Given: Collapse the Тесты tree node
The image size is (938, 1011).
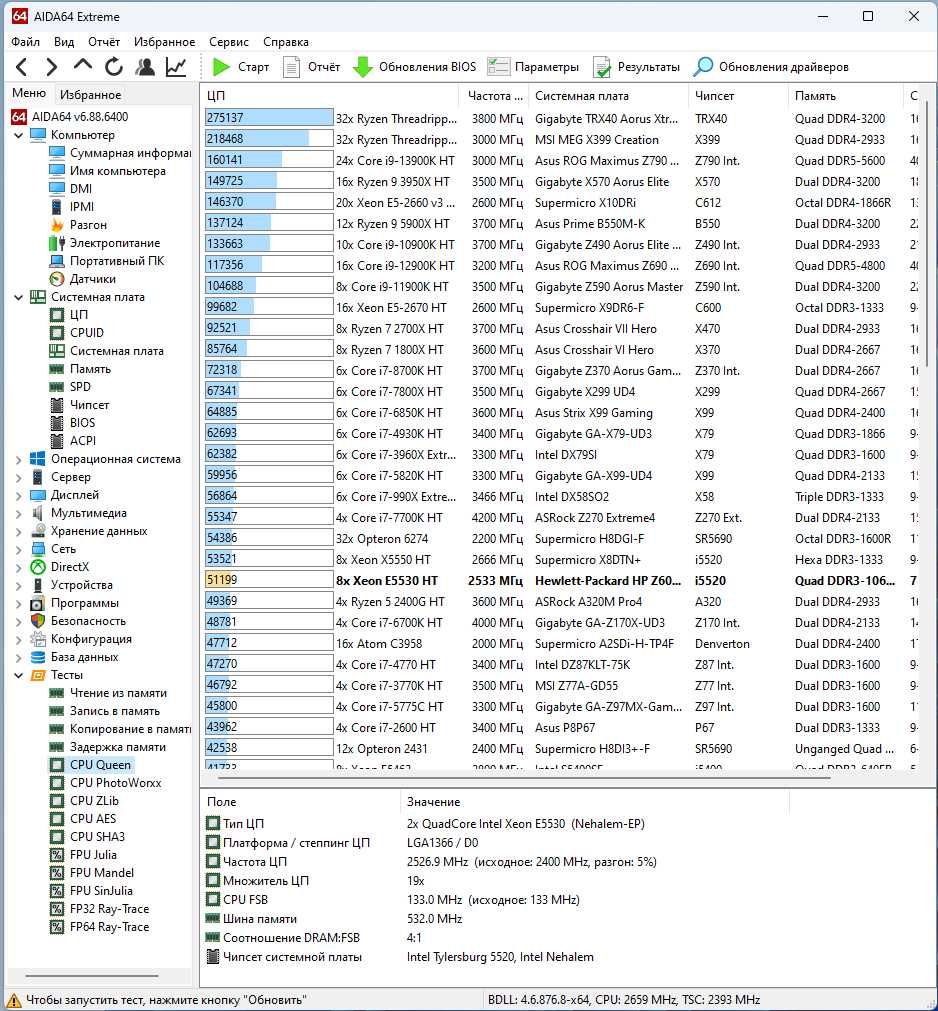Looking at the screenshot, I should [x=18, y=676].
